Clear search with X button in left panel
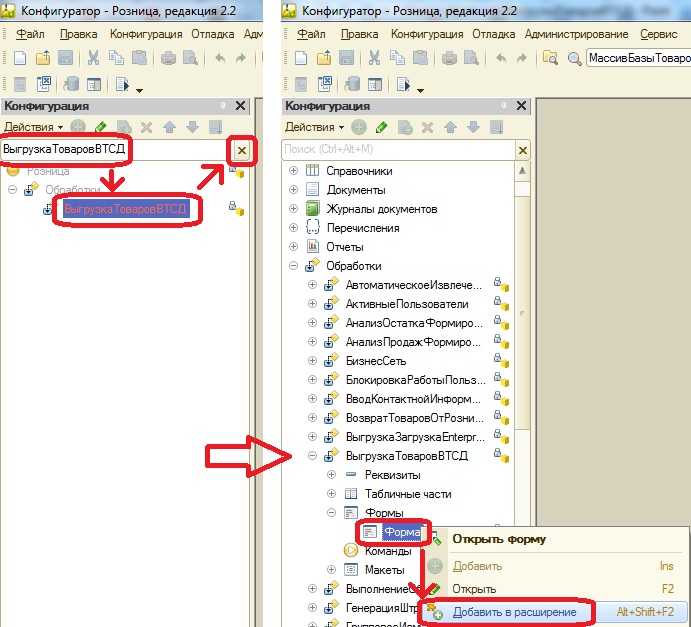Screen dimensions: 691x627 tap(241, 151)
